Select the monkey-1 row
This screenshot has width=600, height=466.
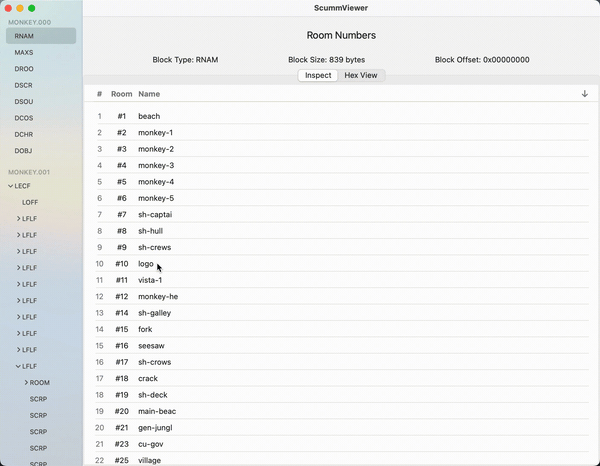[342, 133]
